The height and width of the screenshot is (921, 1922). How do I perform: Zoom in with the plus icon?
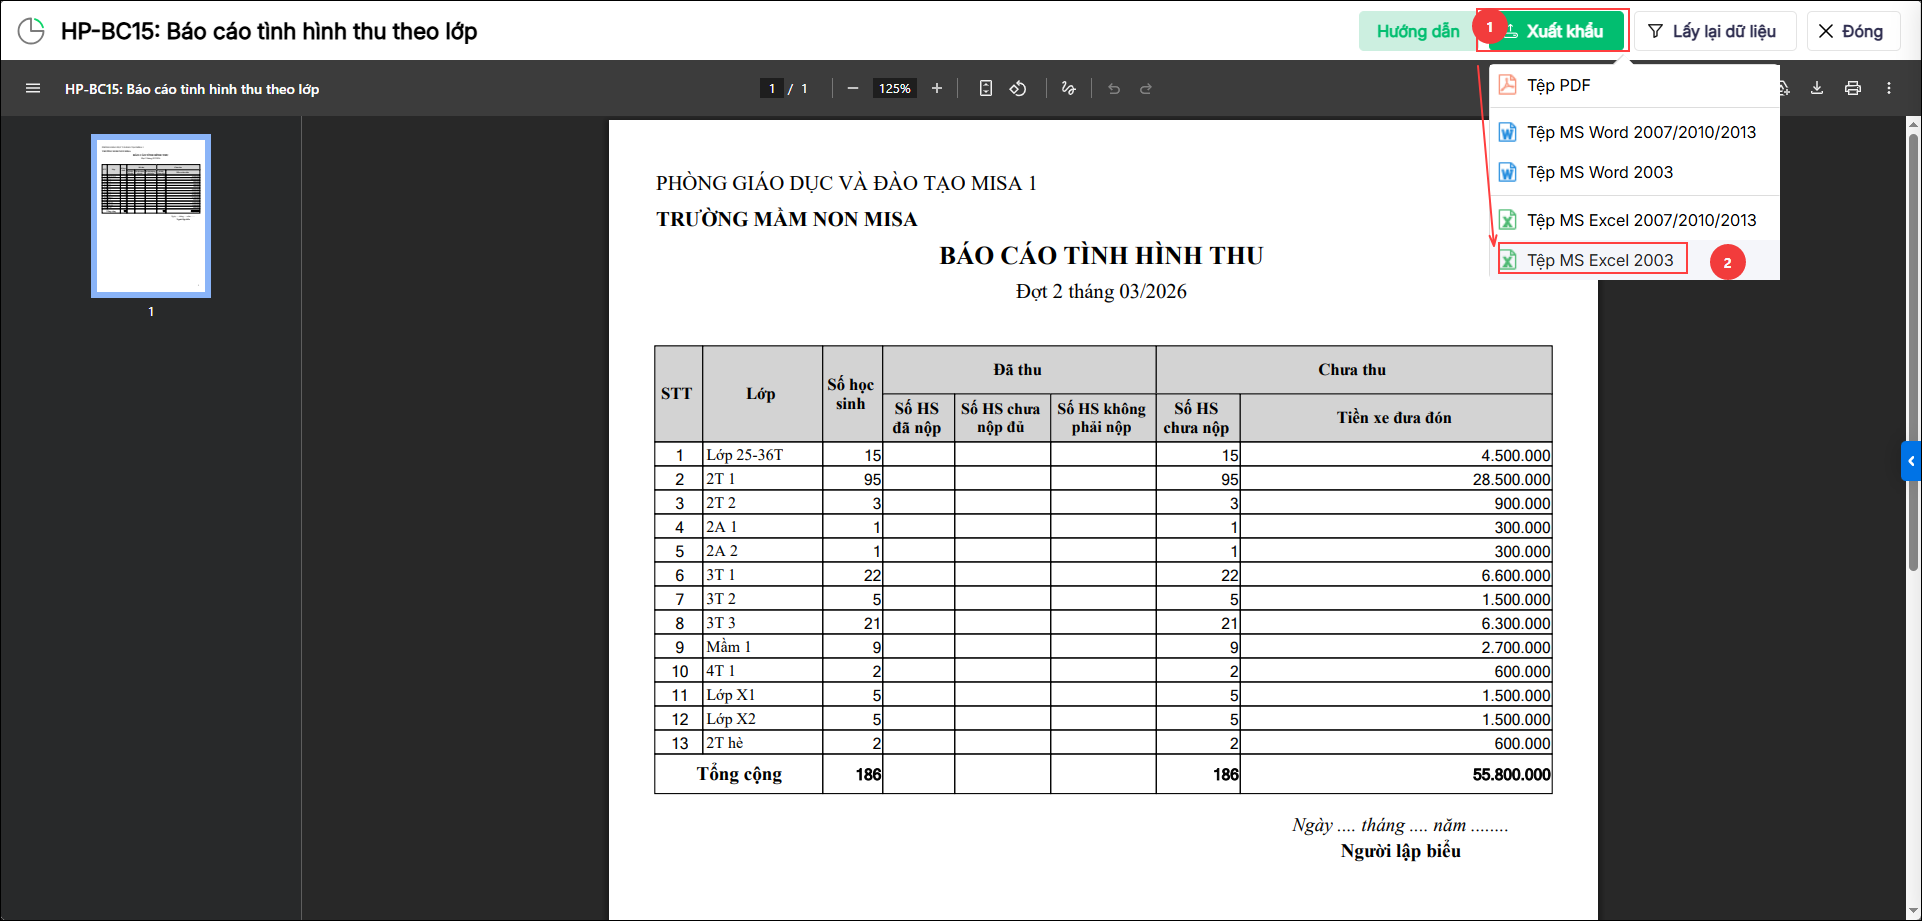click(937, 88)
